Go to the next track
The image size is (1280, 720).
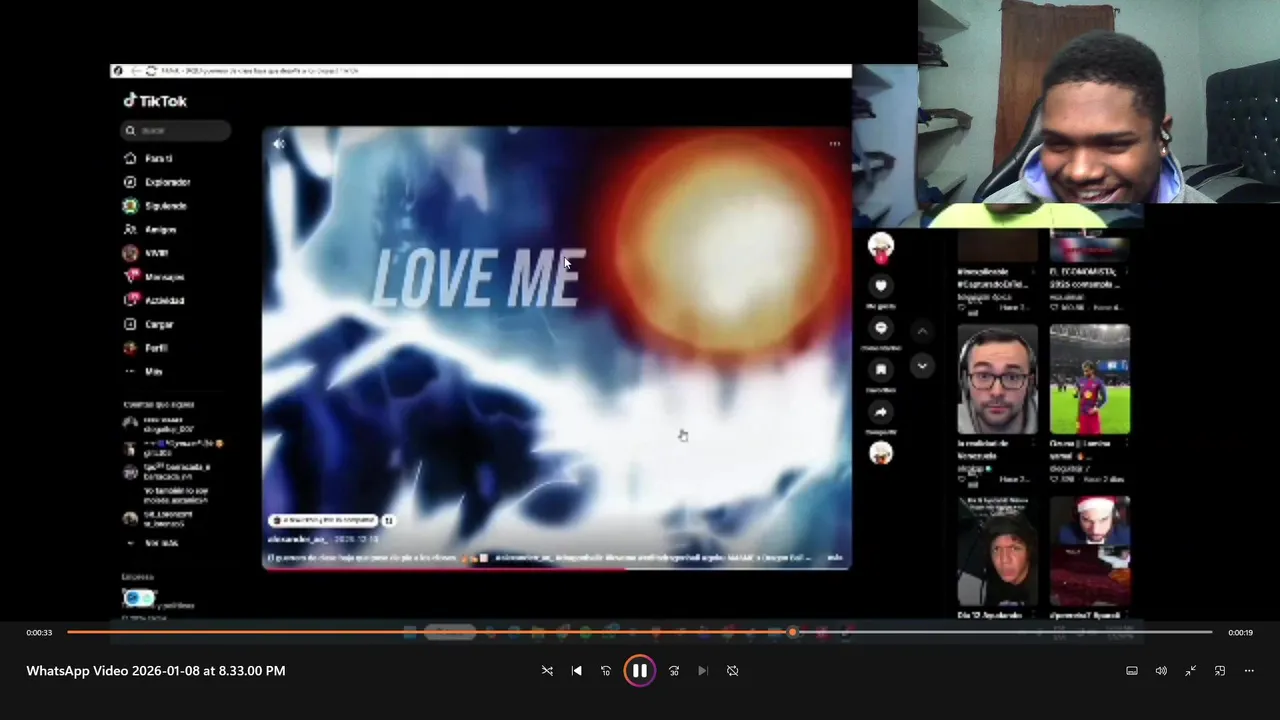(x=703, y=671)
